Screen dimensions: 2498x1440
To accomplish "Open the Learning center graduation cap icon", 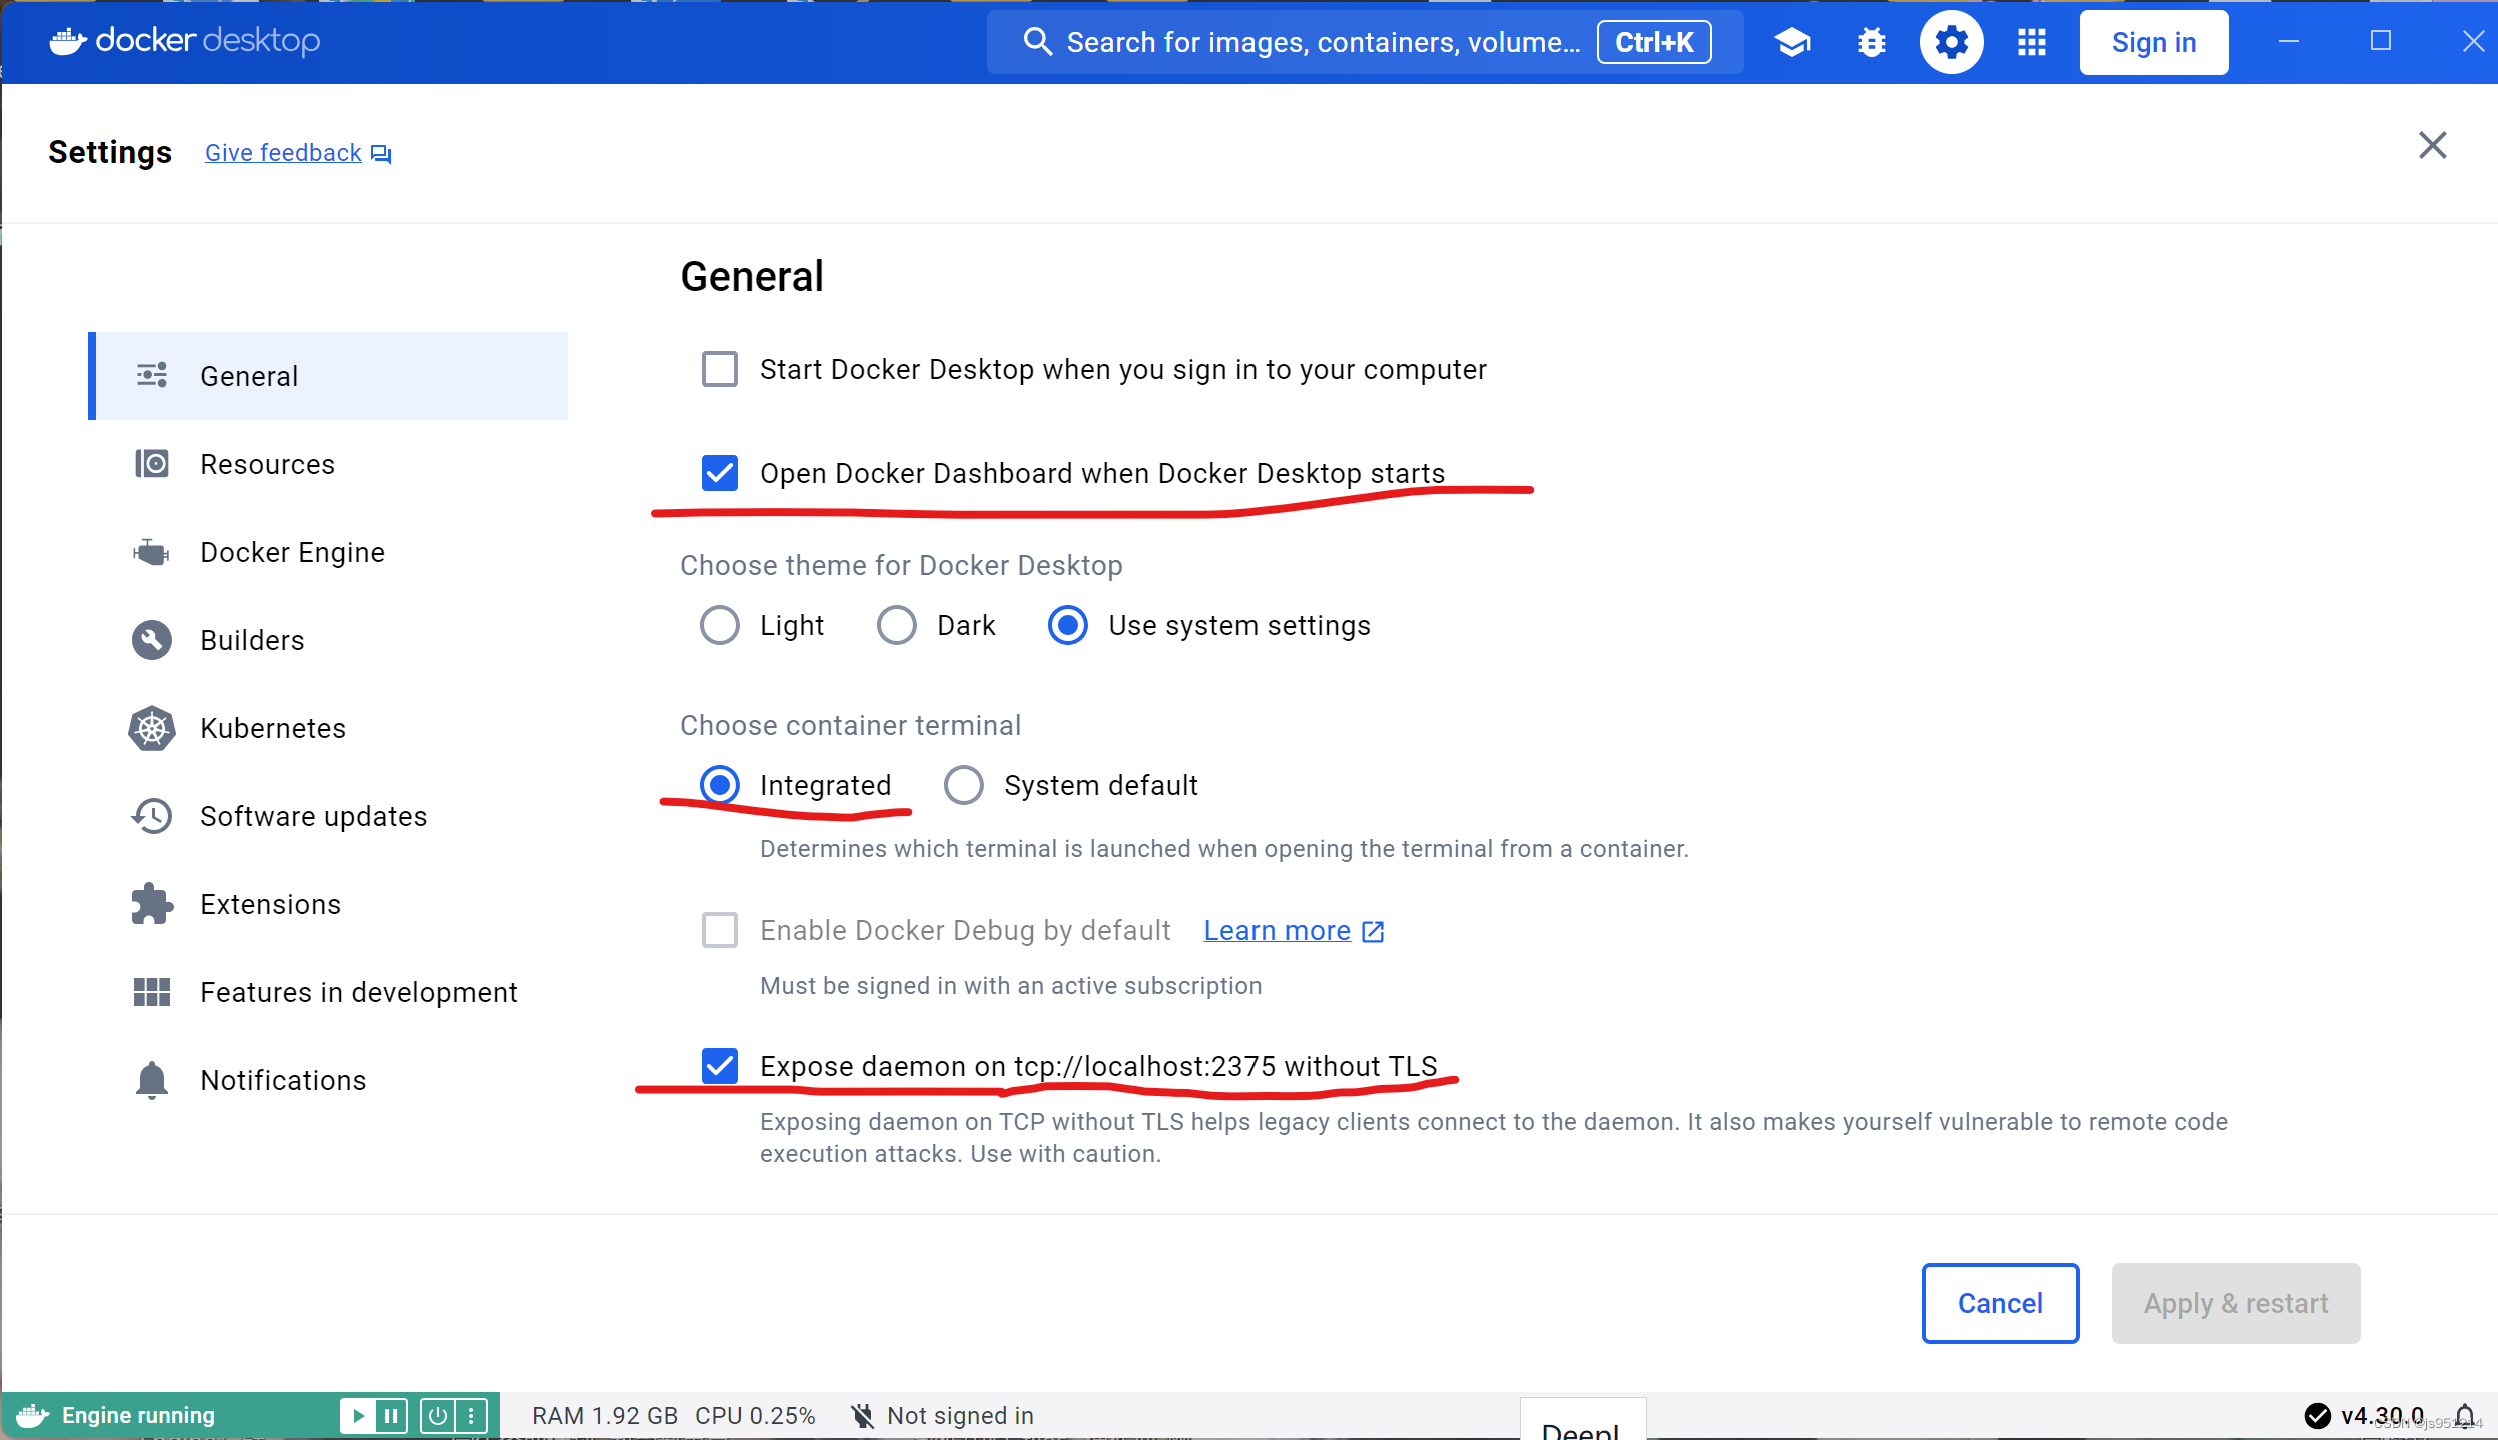I will pyautogui.click(x=1792, y=42).
